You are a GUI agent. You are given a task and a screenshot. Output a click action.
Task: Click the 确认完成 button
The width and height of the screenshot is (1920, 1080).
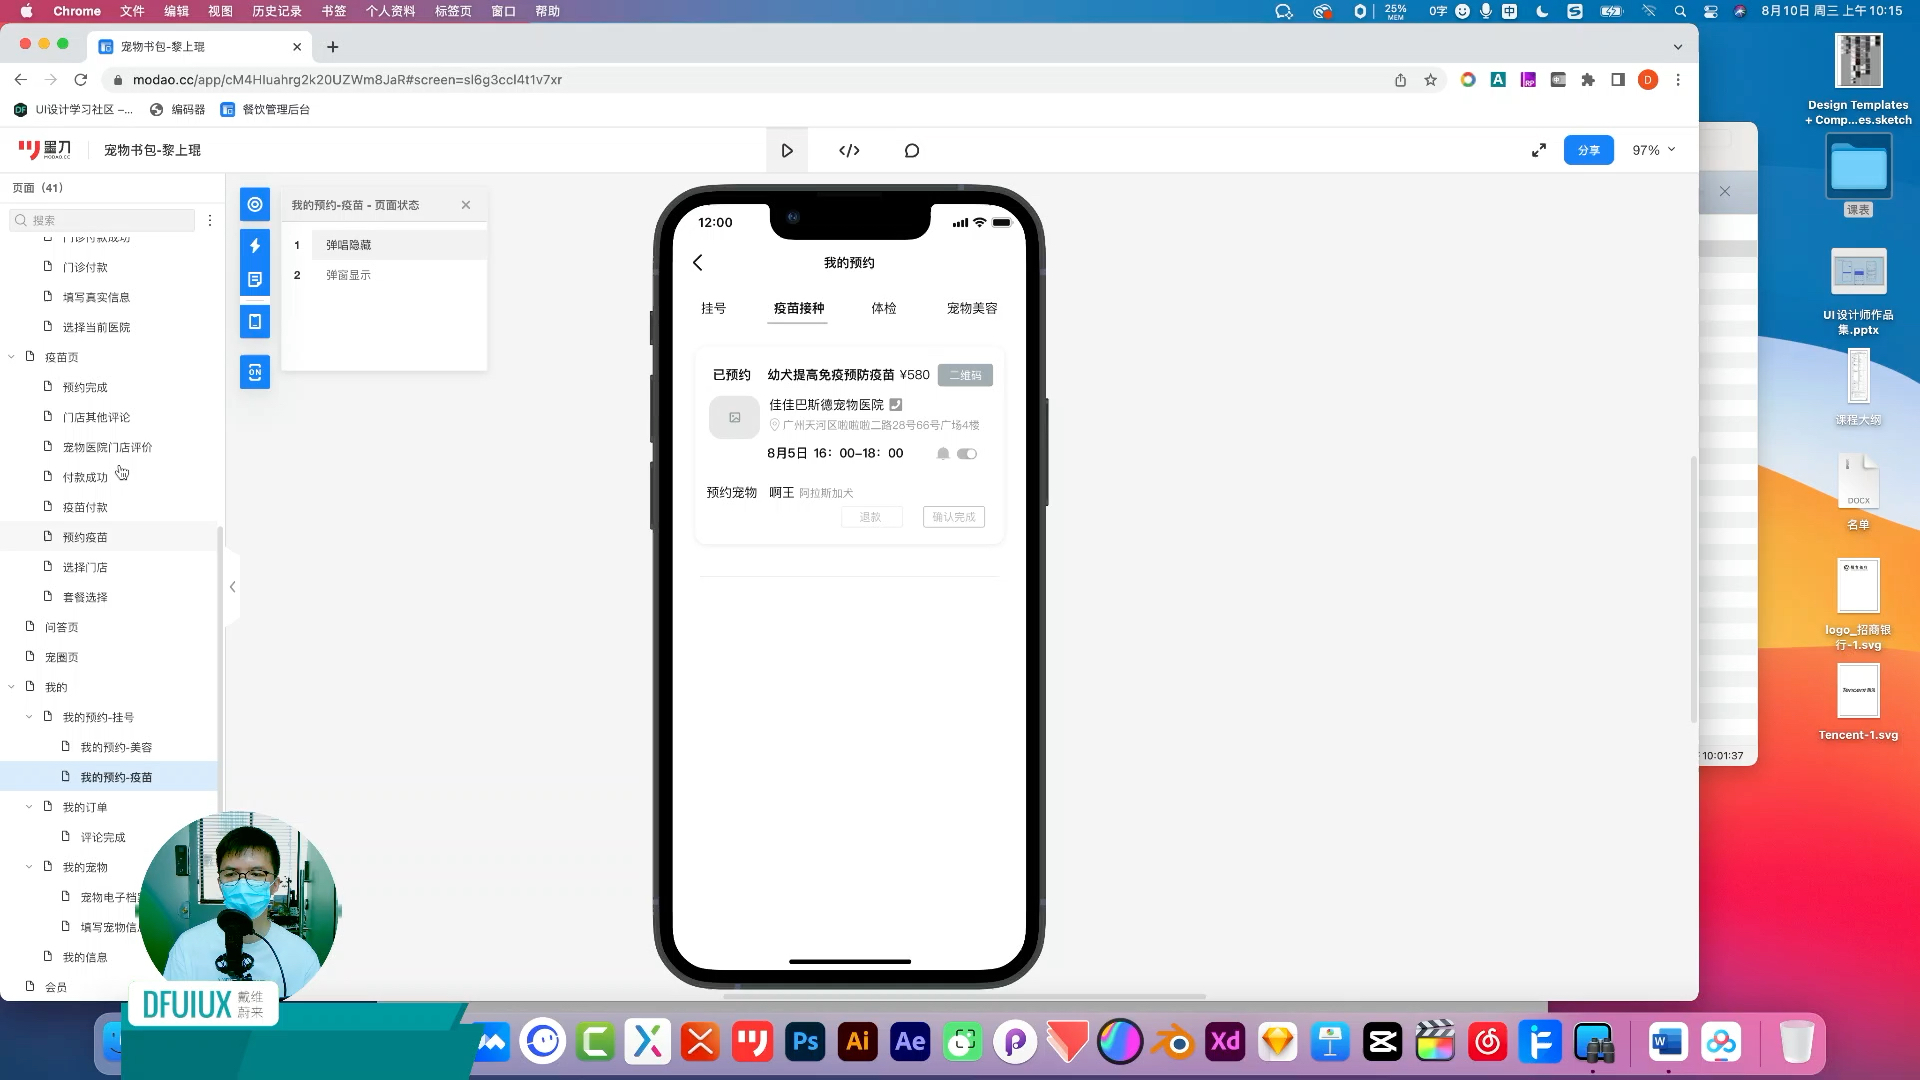[954, 518]
